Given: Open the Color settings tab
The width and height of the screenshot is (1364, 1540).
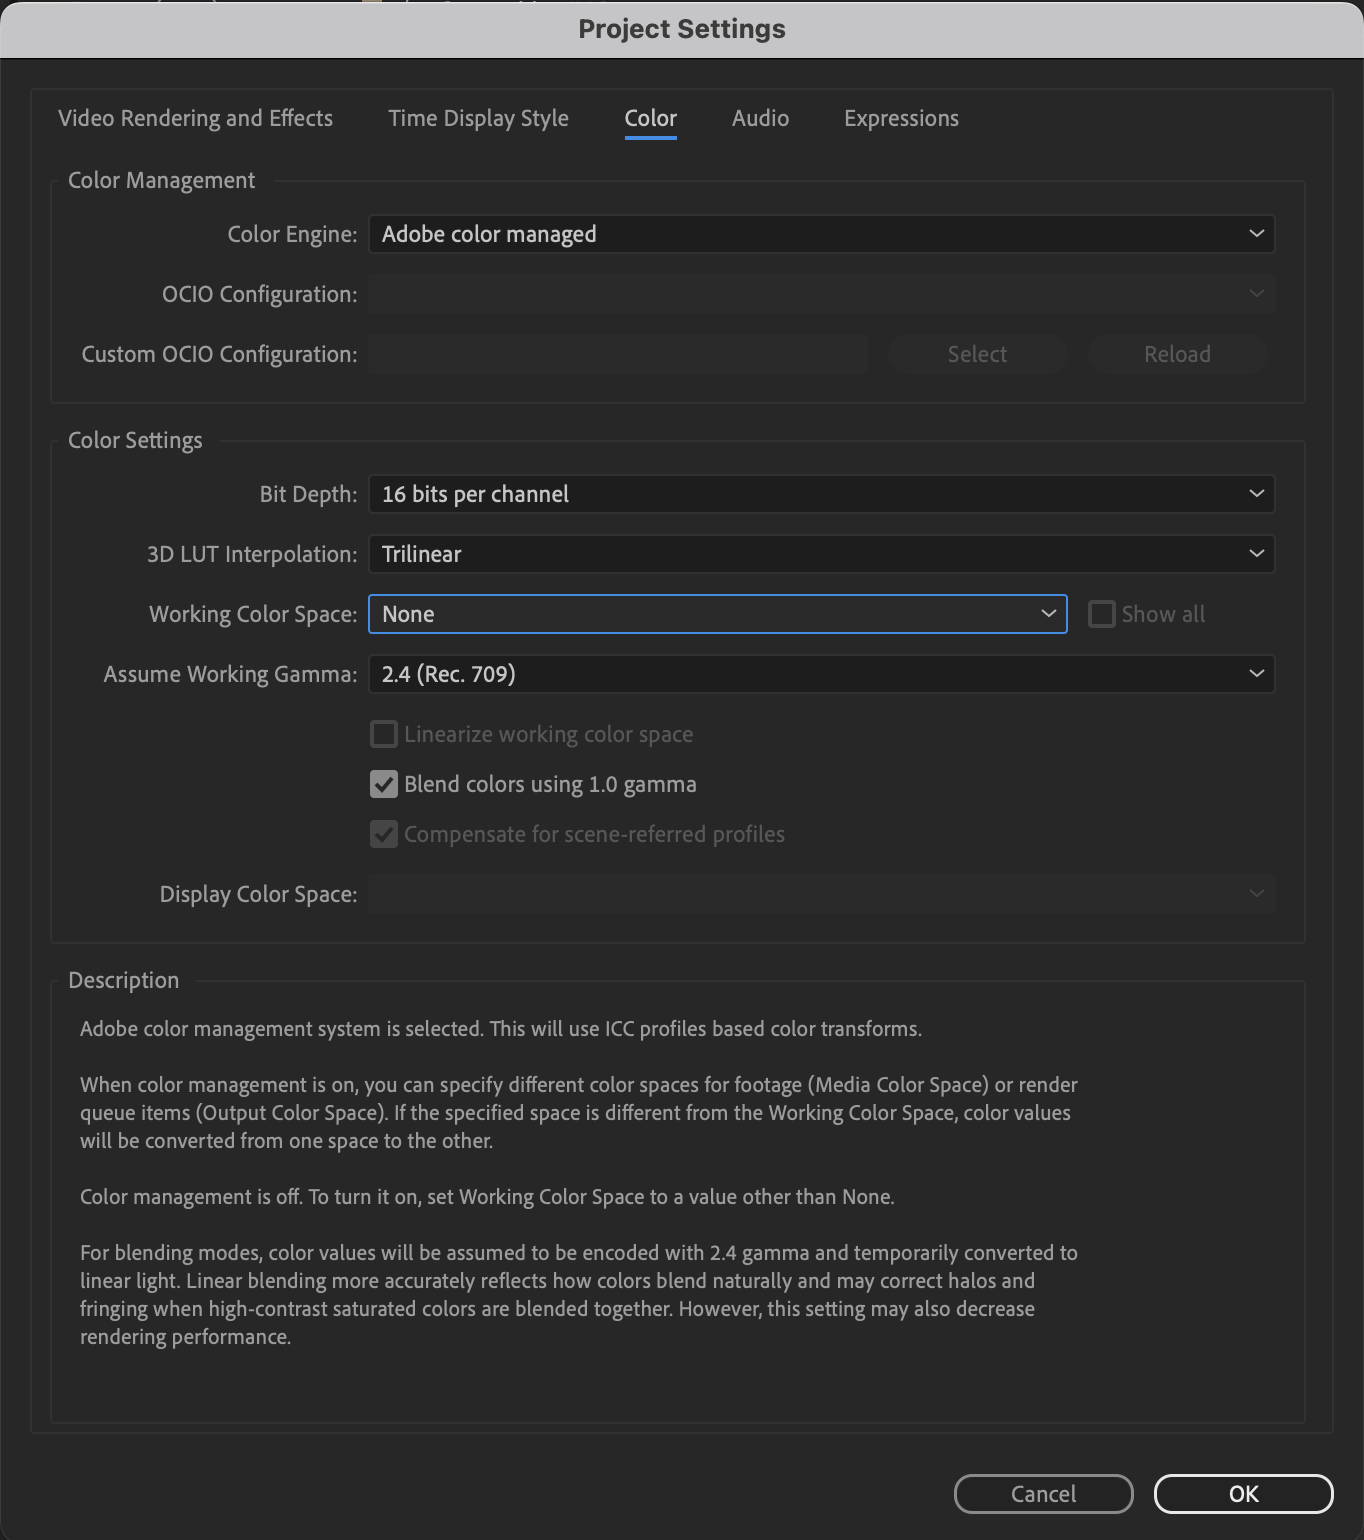Looking at the screenshot, I should point(649,118).
